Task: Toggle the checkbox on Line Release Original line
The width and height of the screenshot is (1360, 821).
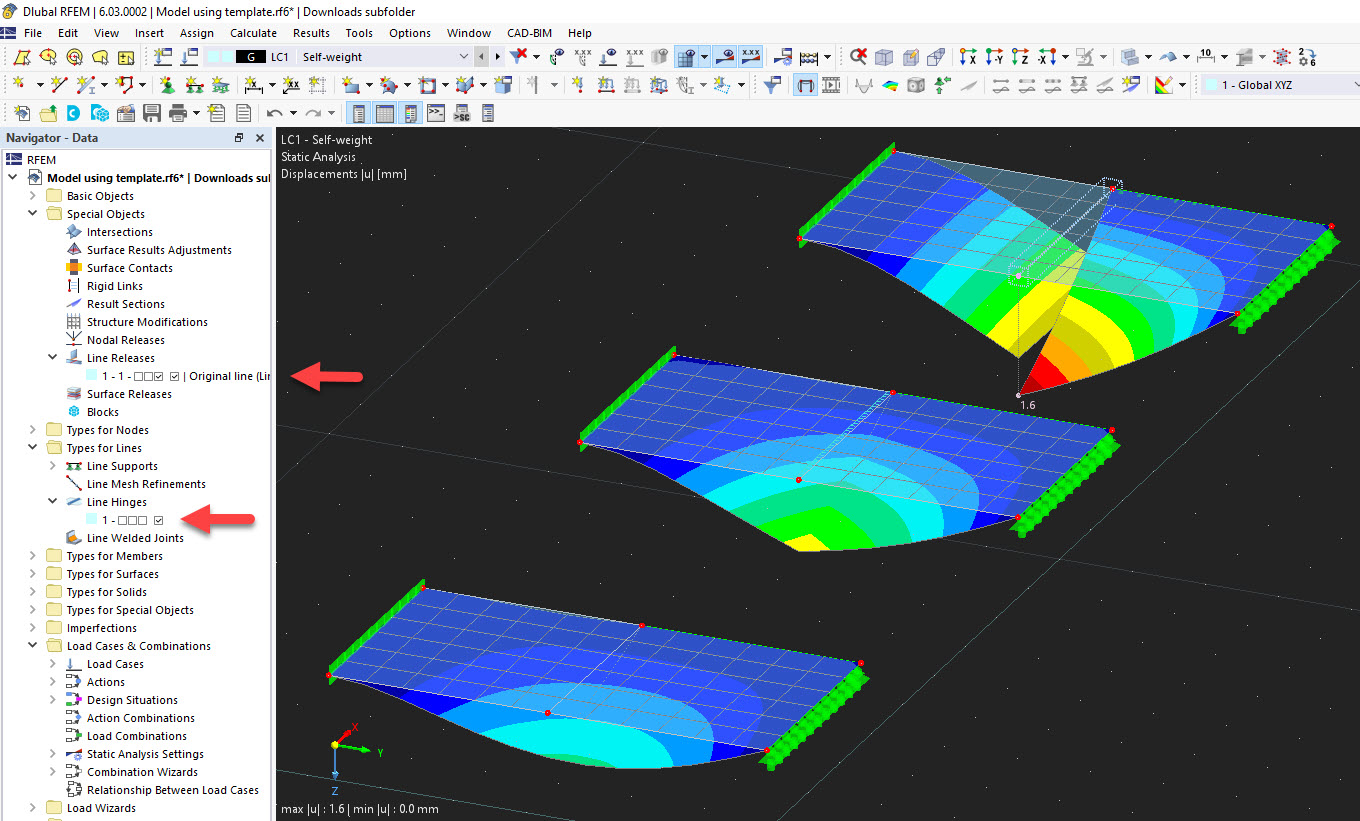Action: (x=175, y=378)
